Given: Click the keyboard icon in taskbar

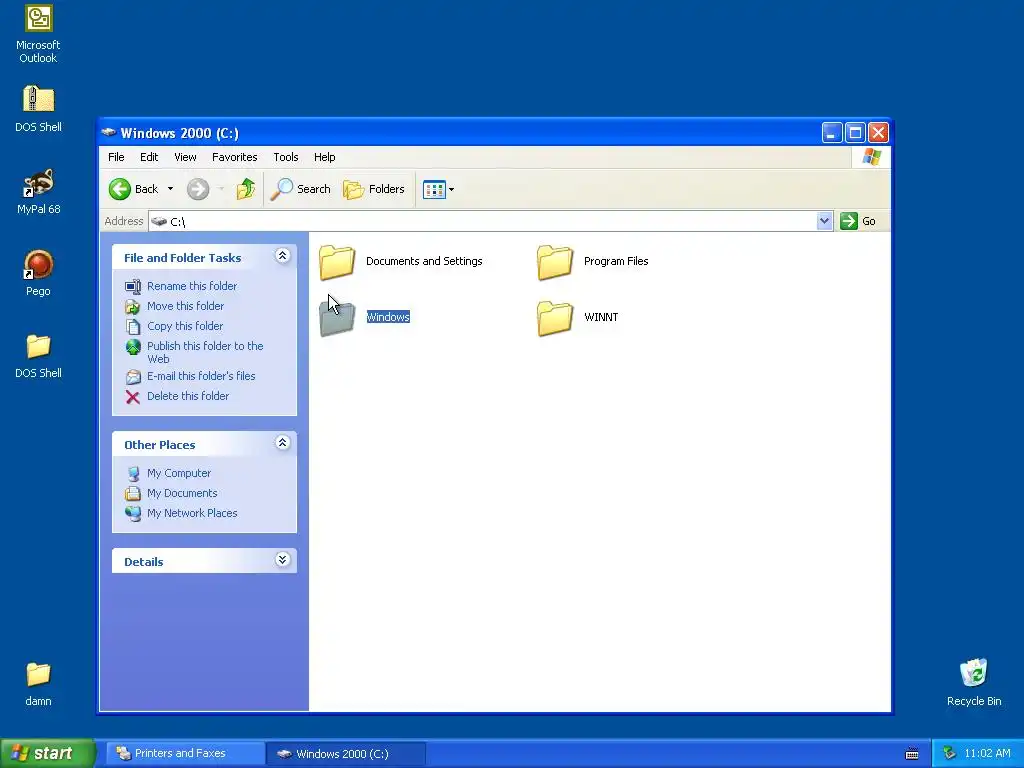Looking at the screenshot, I should click(x=912, y=754).
